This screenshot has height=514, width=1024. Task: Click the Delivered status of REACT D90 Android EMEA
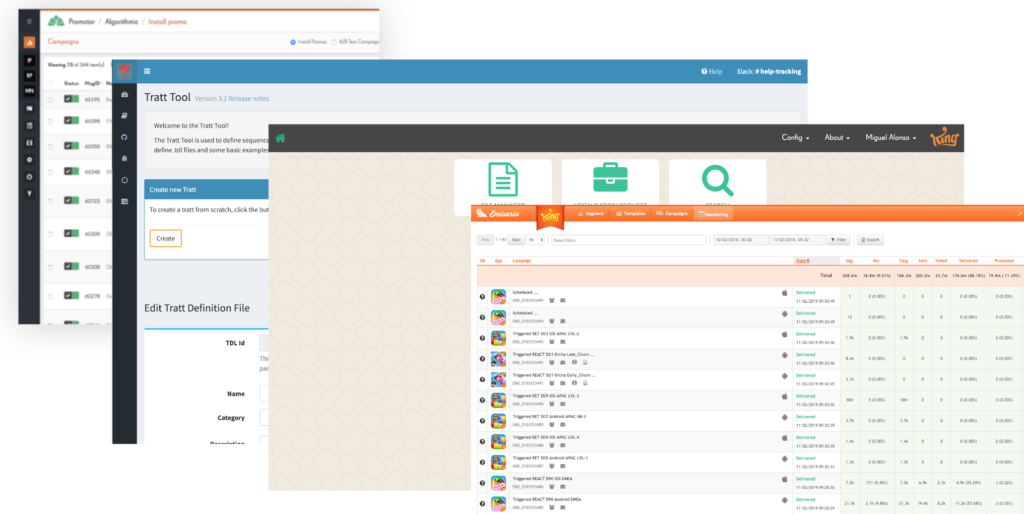pos(805,500)
